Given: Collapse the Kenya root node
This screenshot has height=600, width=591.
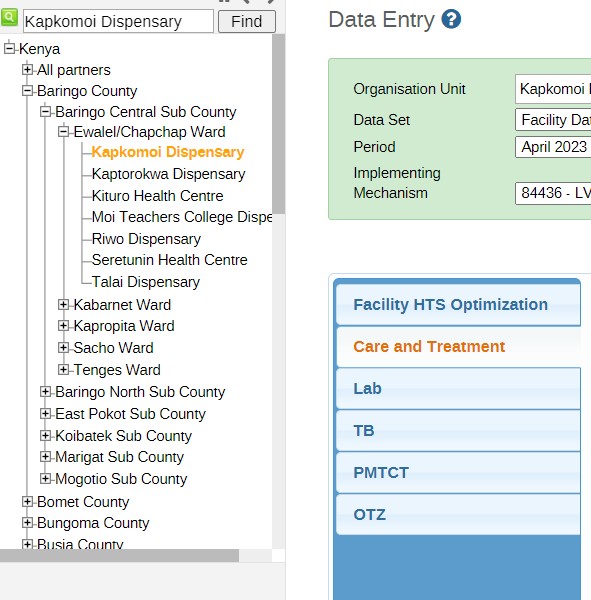Looking at the screenshot, I should point(9,49).
